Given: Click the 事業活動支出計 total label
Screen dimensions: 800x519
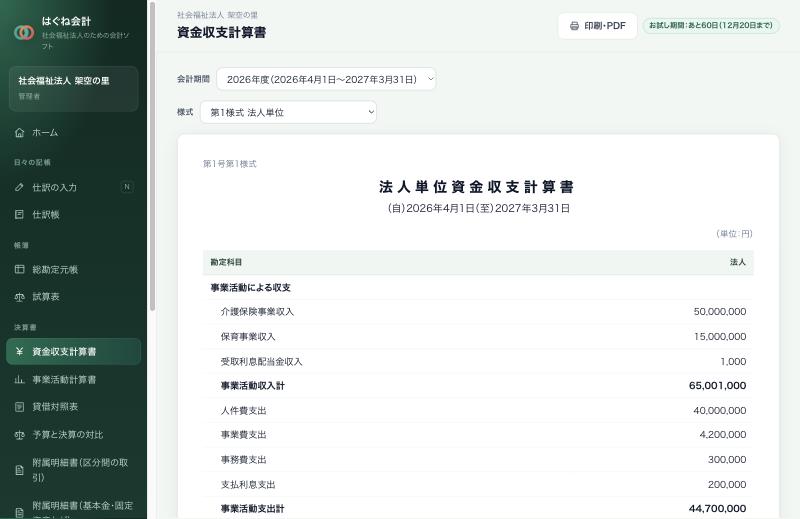Looking at the screenshot, I should pyautogui.click(x=253, y=509).
